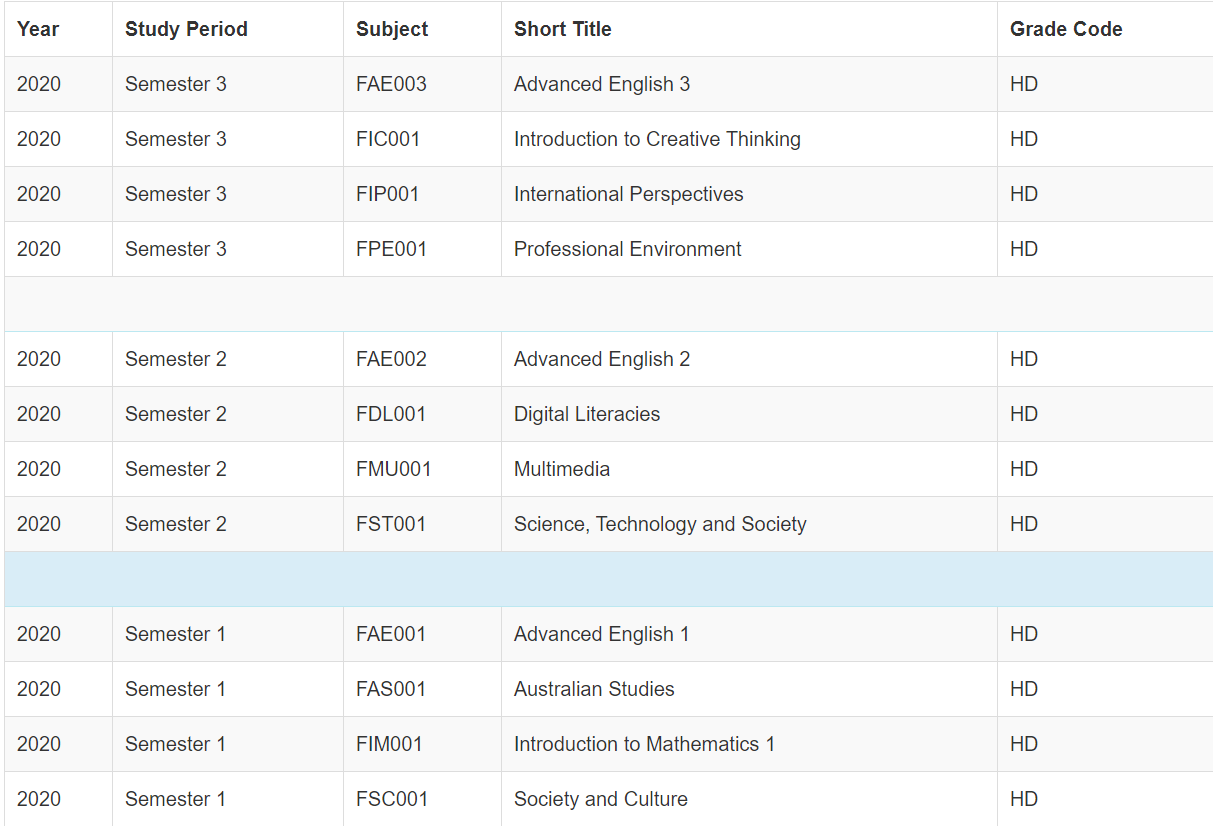The image size is (1213, 826).
Task: Click the FMU001 subject code cell
Action: tap(393, 469)
